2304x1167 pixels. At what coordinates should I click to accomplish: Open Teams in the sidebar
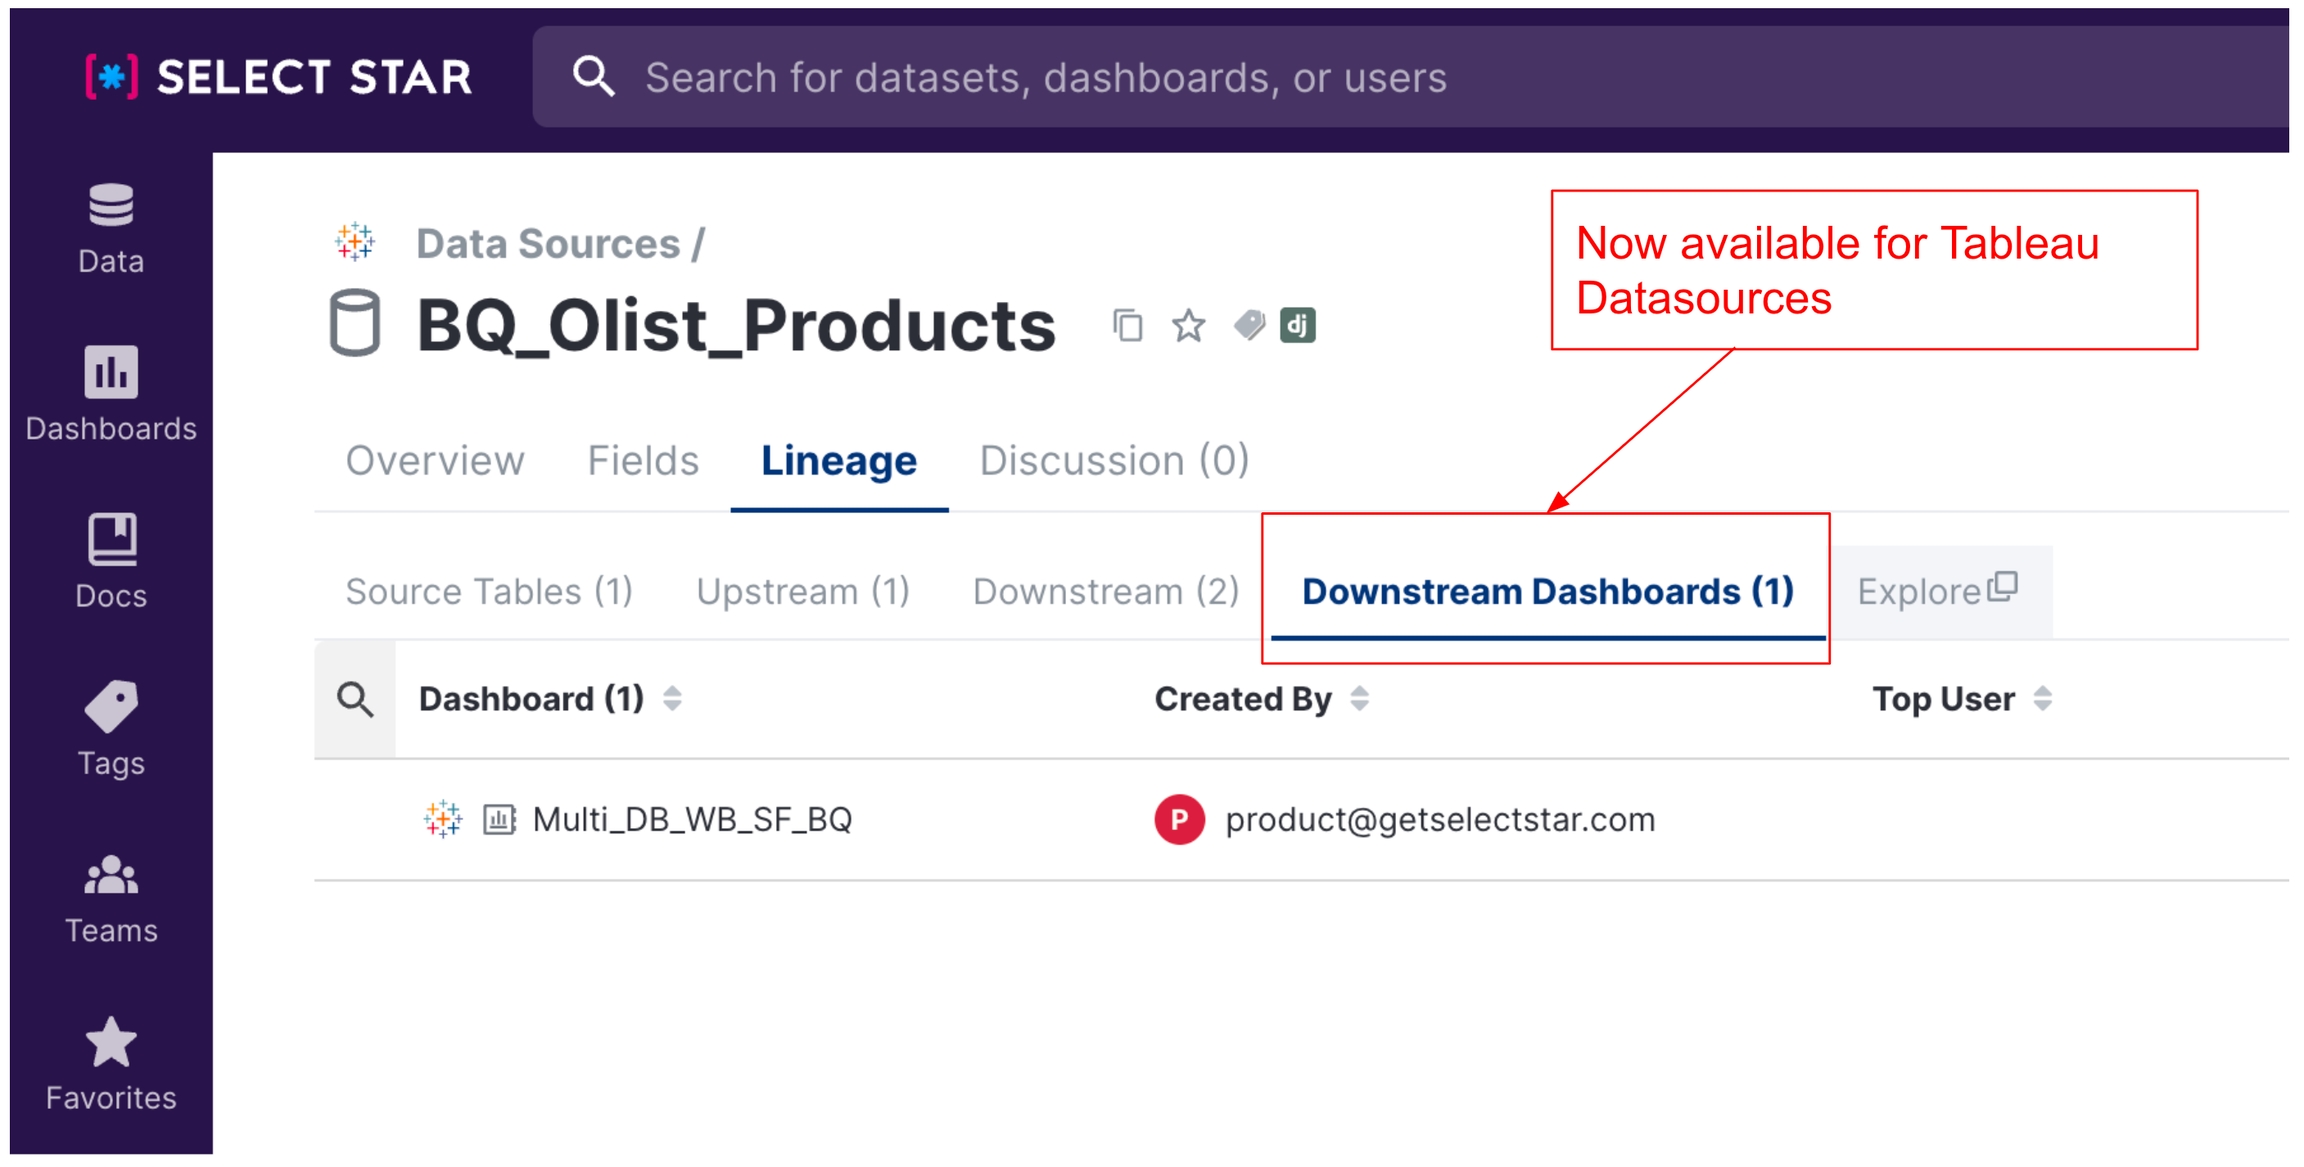(x=111, y=897)
